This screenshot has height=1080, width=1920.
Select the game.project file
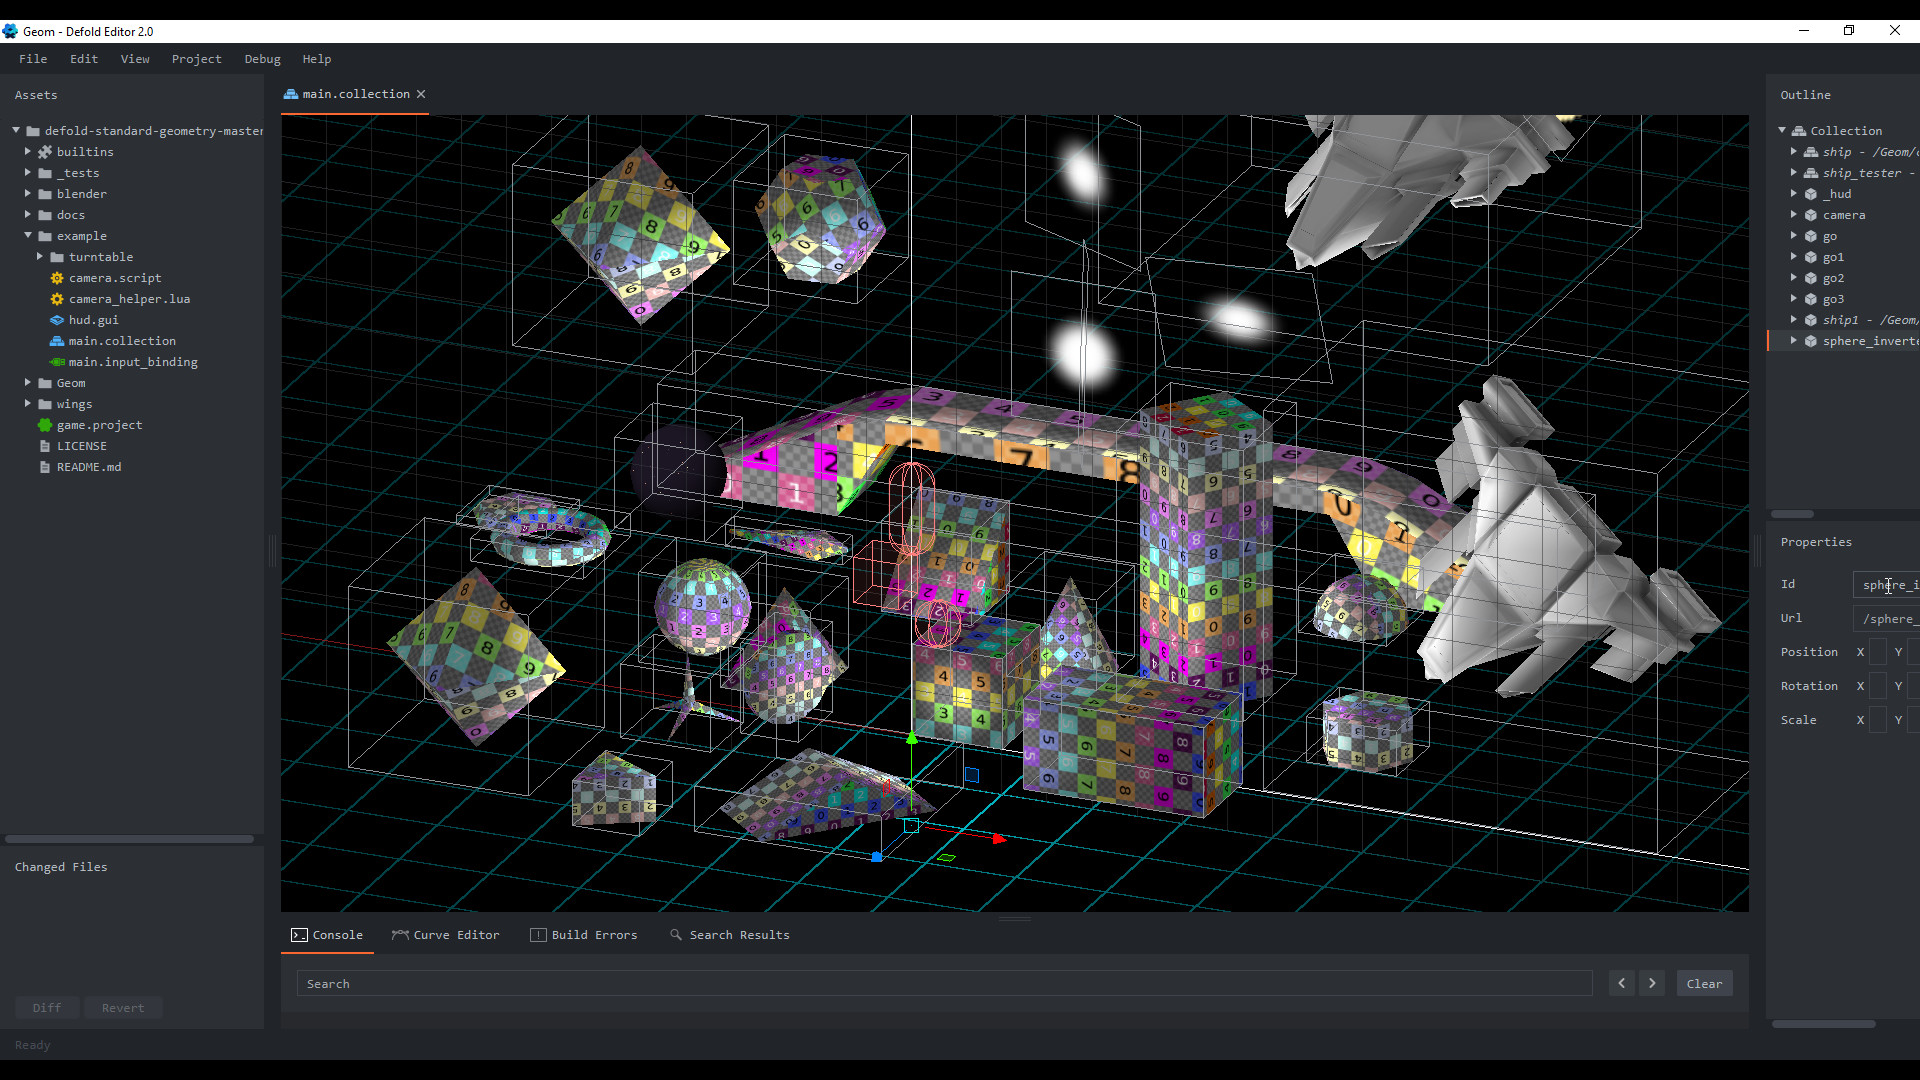[99, 425]
